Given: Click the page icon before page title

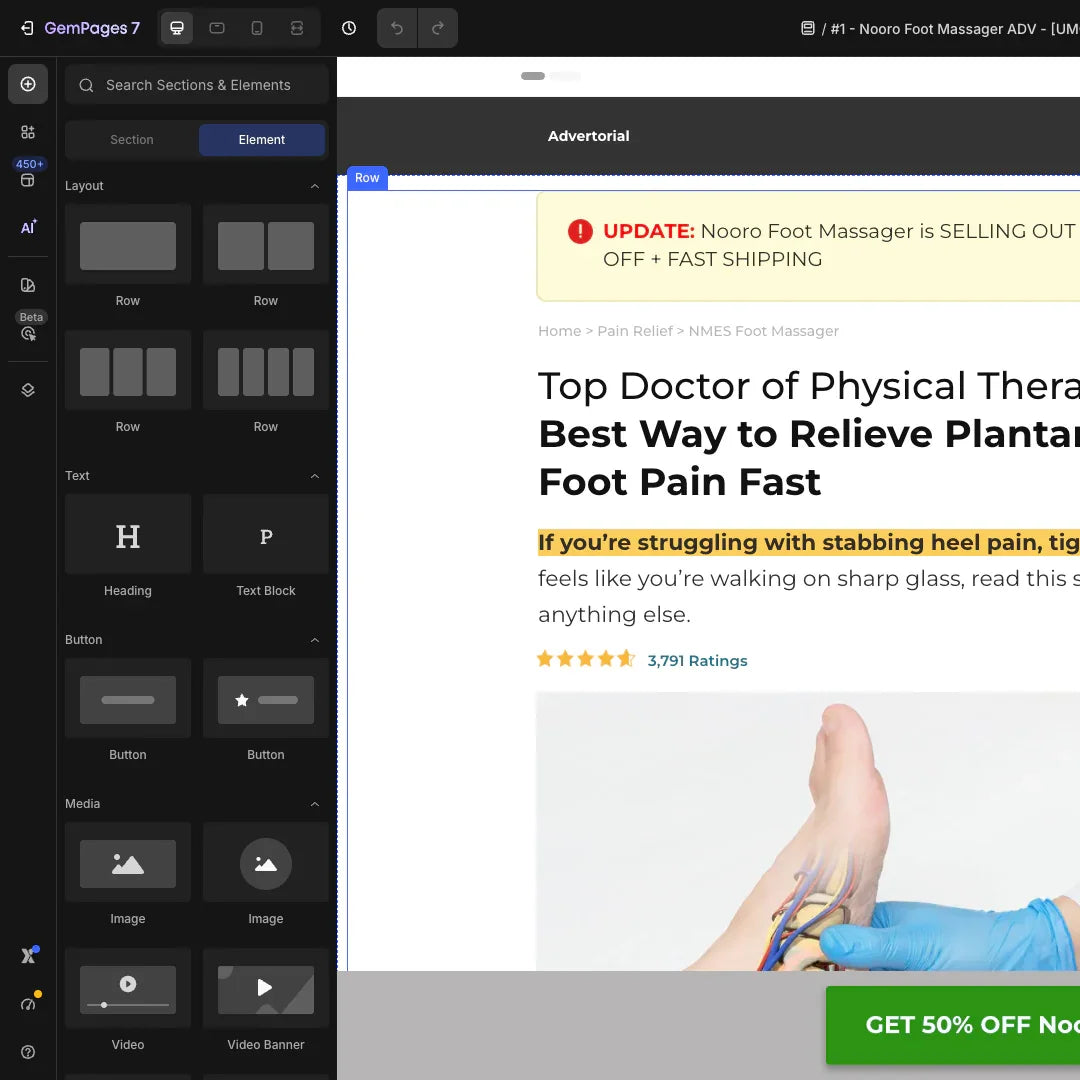Looking at the screenshot, I should coord(808,28).
